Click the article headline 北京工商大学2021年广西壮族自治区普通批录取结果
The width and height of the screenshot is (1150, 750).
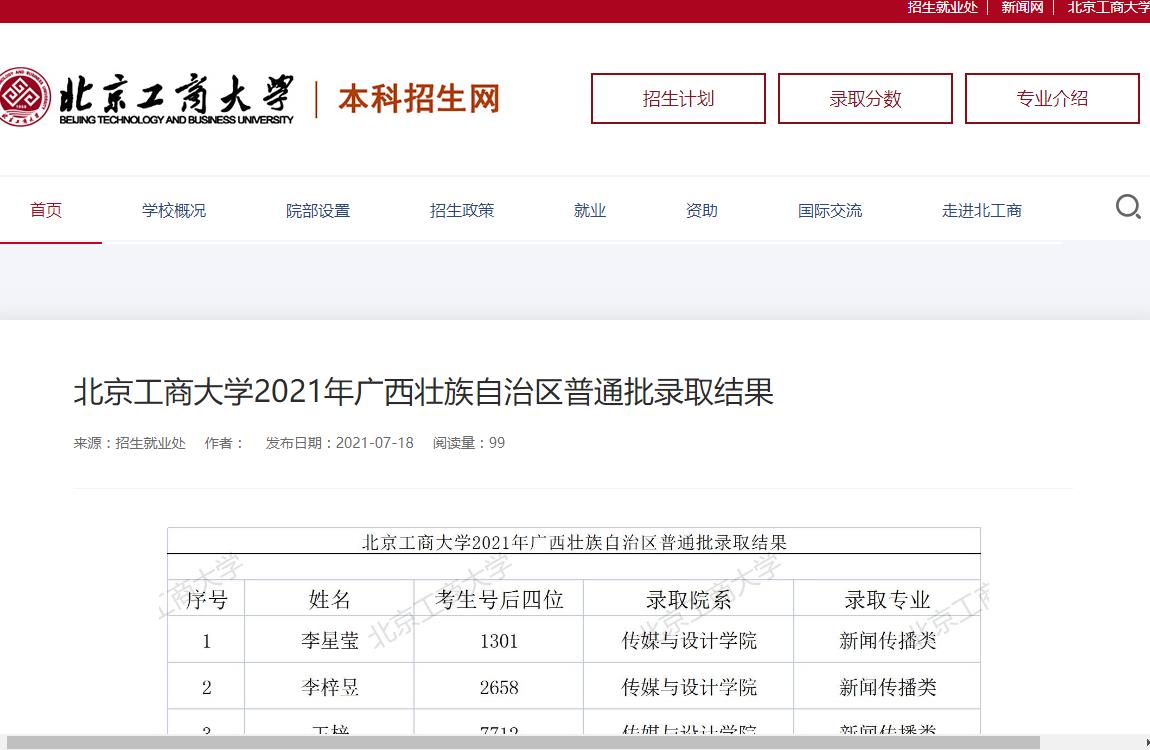point(423,391)
